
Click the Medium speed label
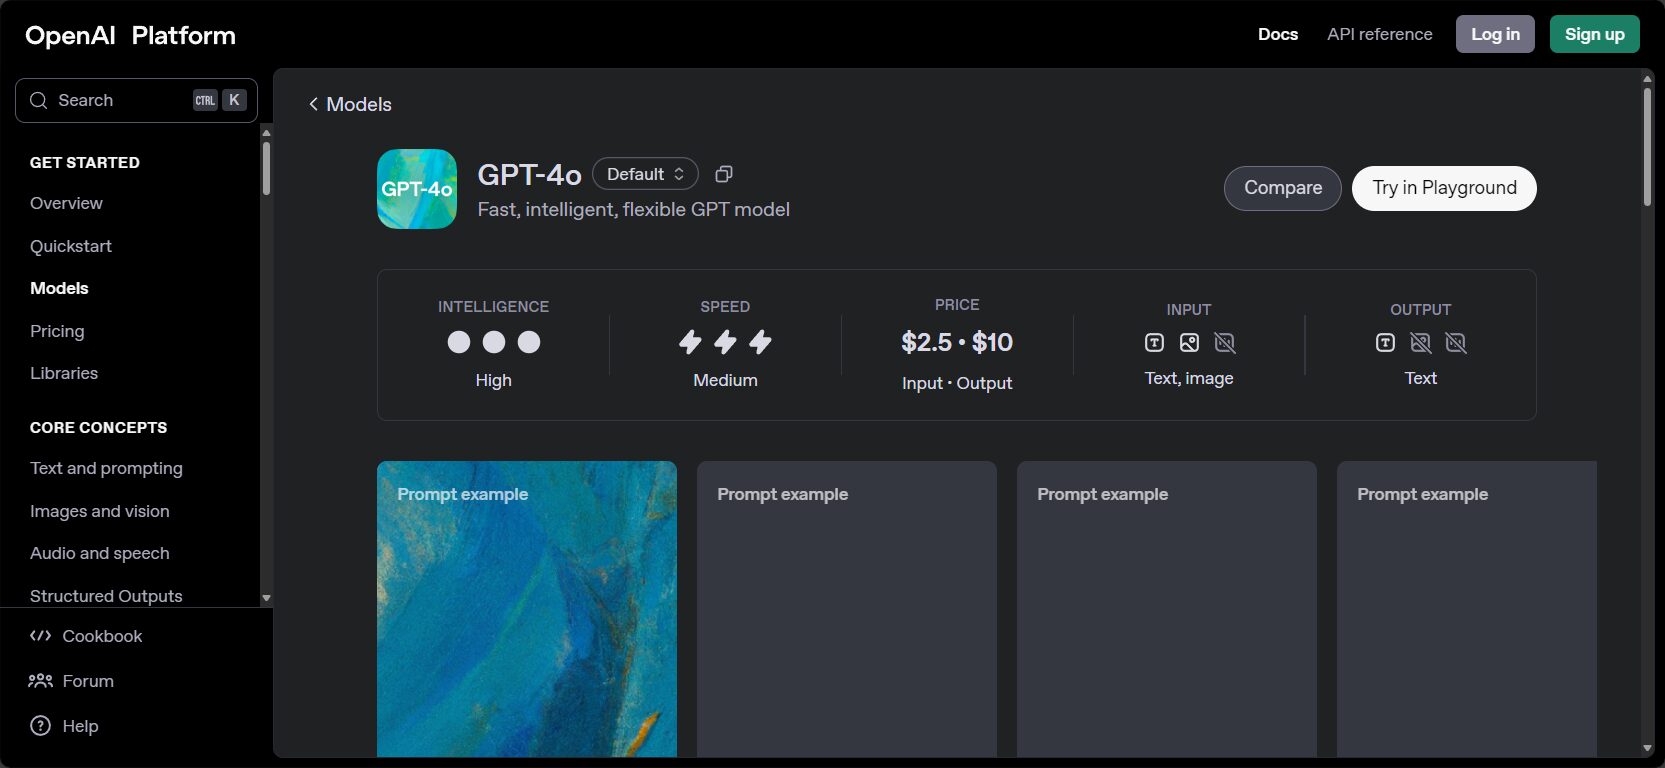click(725, 380)
